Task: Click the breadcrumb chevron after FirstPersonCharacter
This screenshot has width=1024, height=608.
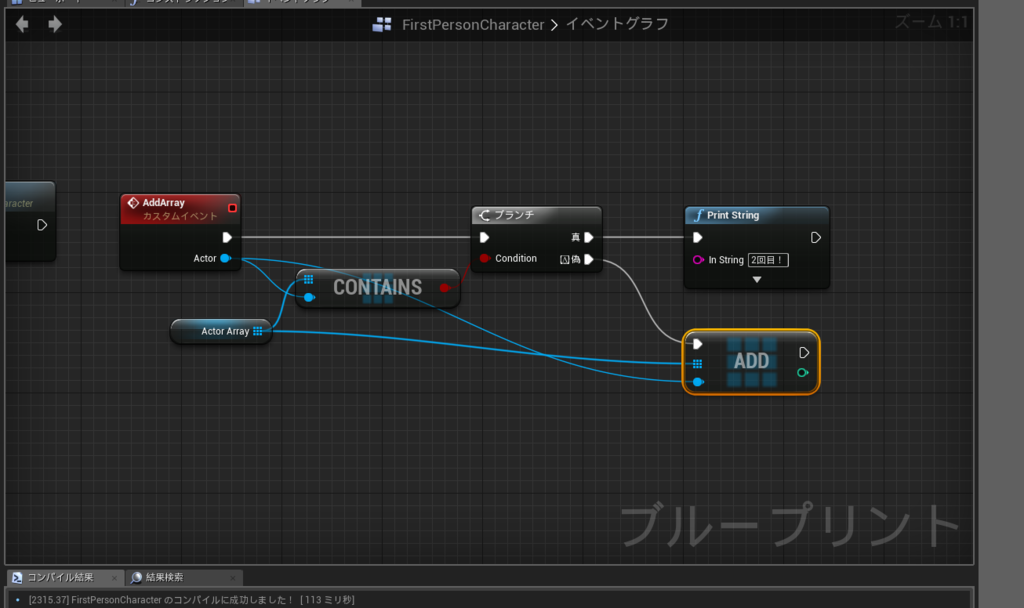Action: 556,24
